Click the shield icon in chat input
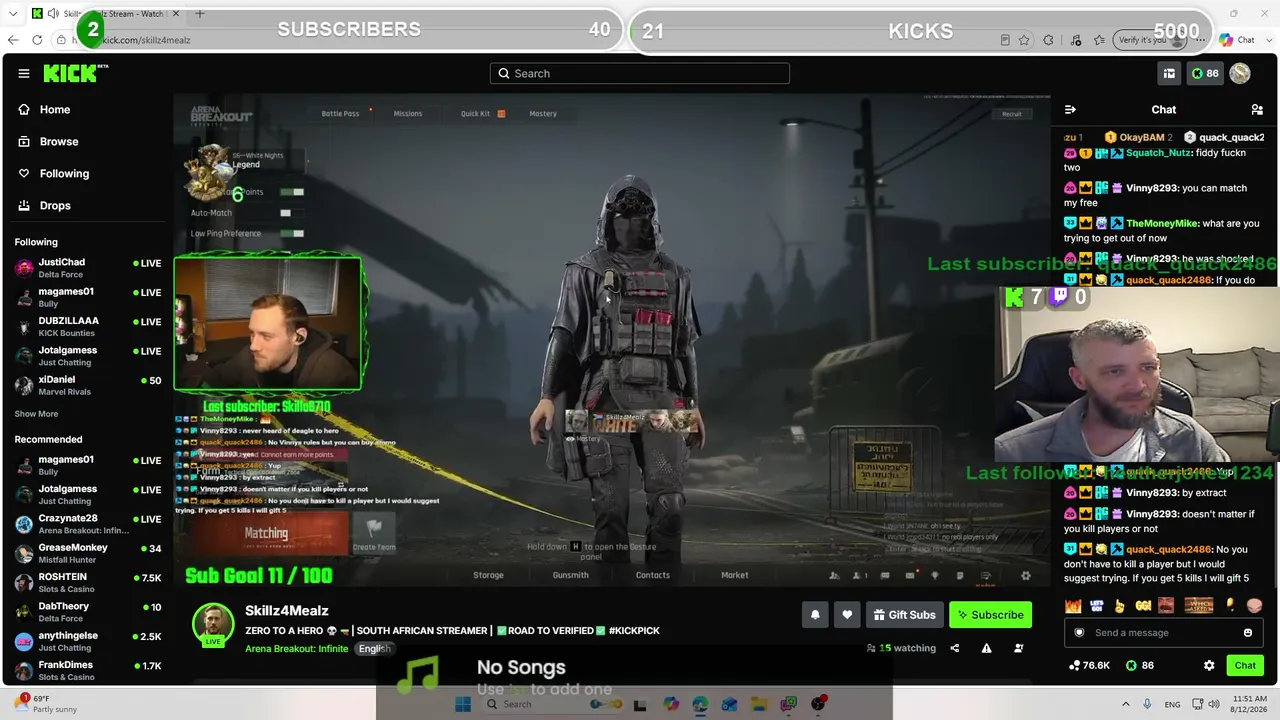Viewport: 1280px width, 720px height. (1079, 632)
